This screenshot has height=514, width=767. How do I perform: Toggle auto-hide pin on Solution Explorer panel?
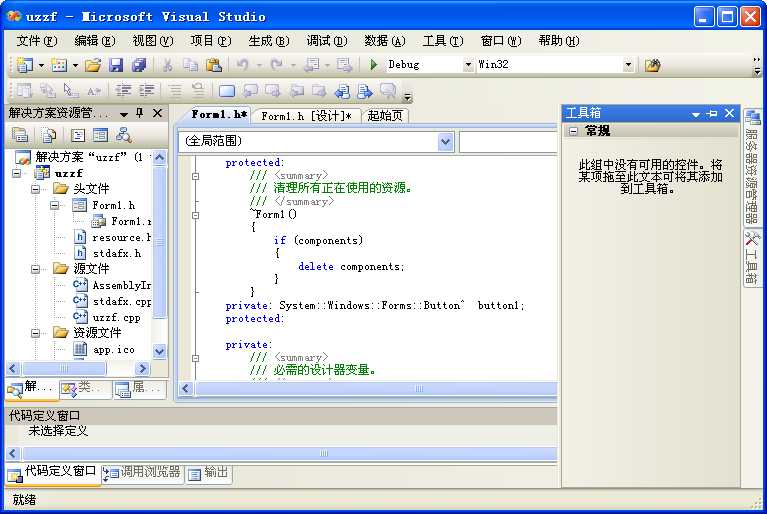pyautogui.click(x=140, y=113)
